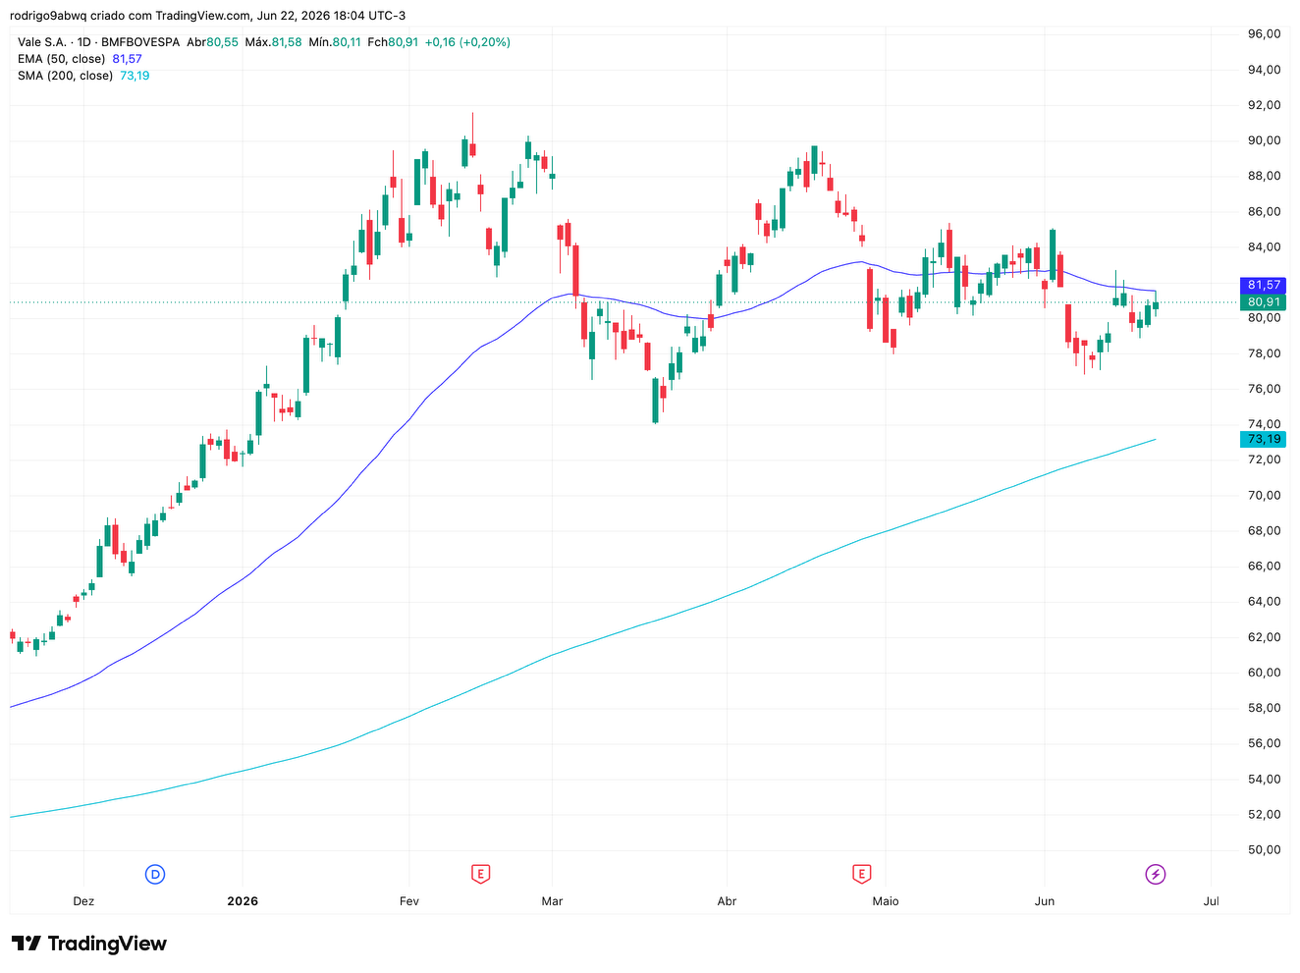The width and height of the screenshot is (1300, 973).
Task: Click the 'Abr' label on time axis
Action: (x=727, y=901)
